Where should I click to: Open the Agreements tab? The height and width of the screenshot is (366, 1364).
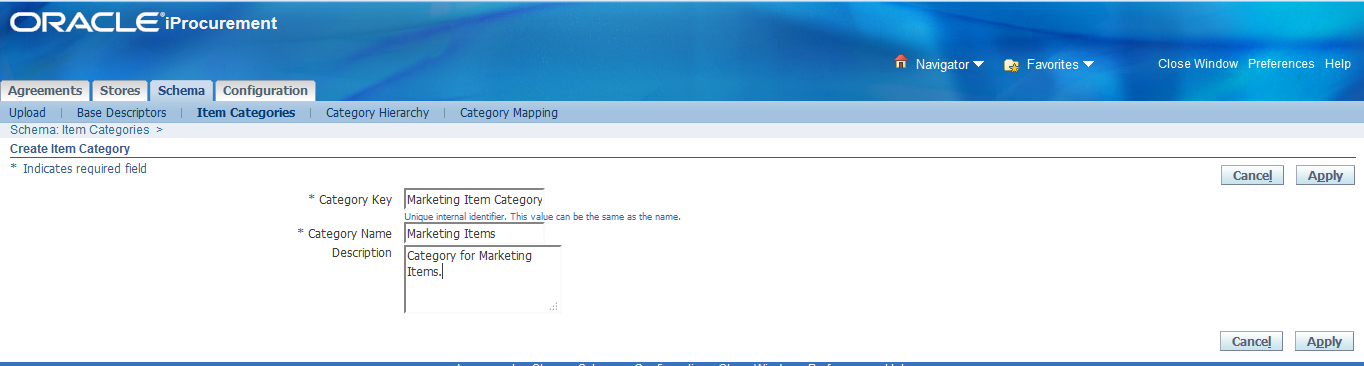point(45,91)
